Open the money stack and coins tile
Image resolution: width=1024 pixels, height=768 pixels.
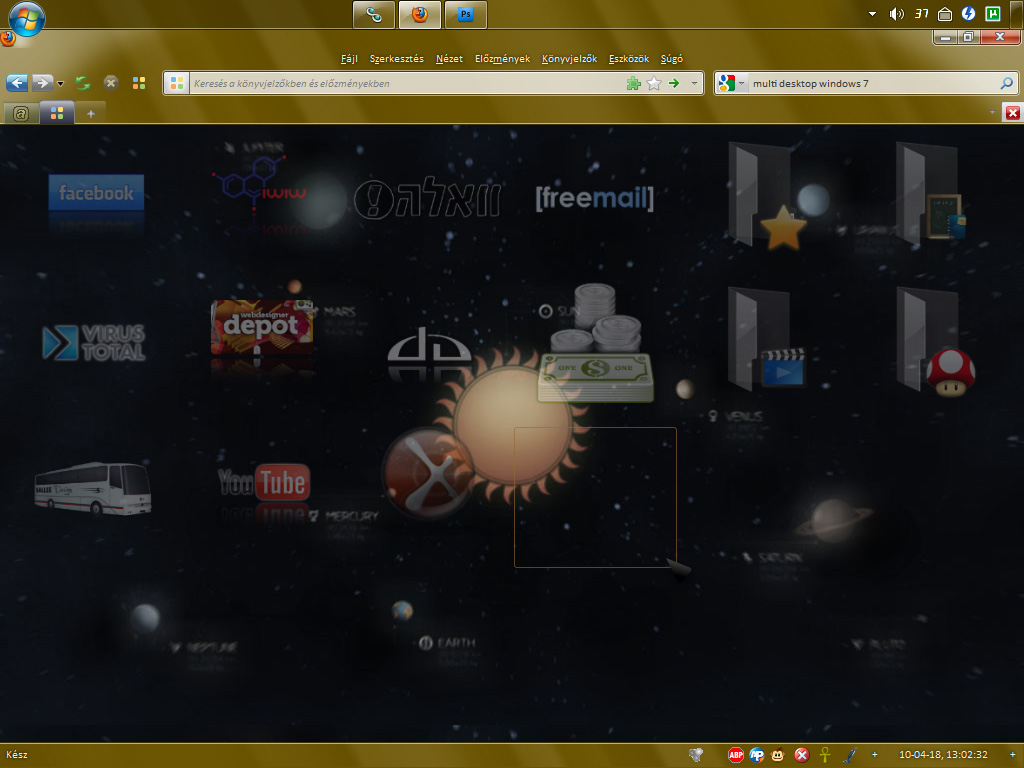pyautogui.click(x=595, y=342)
